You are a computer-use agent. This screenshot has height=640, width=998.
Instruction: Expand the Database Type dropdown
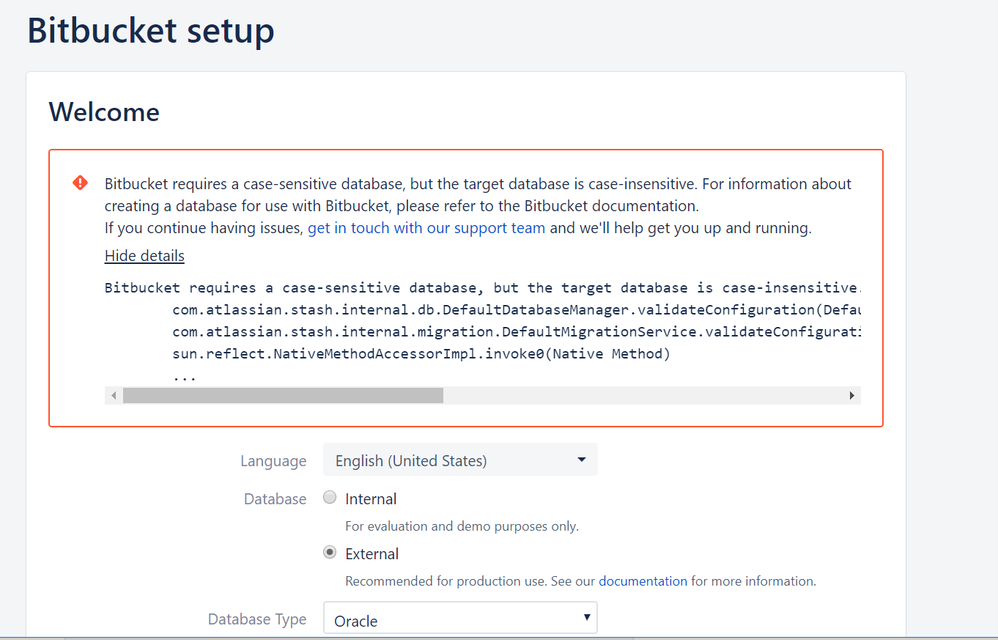tap(460, 618)
